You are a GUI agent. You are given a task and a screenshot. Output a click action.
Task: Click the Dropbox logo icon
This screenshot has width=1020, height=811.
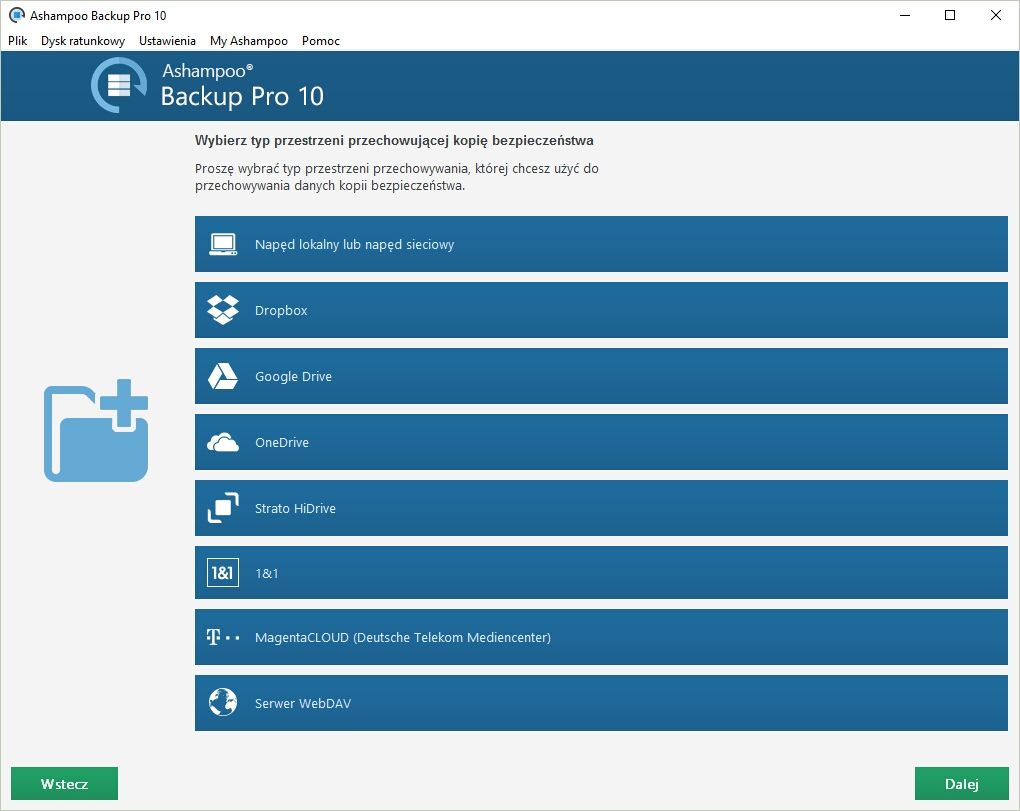(x=223, y=310)
